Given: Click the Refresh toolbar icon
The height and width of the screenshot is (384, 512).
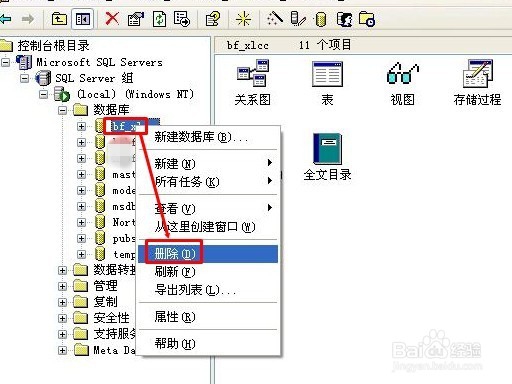Looking at the screenshot, I should point(159,19).
